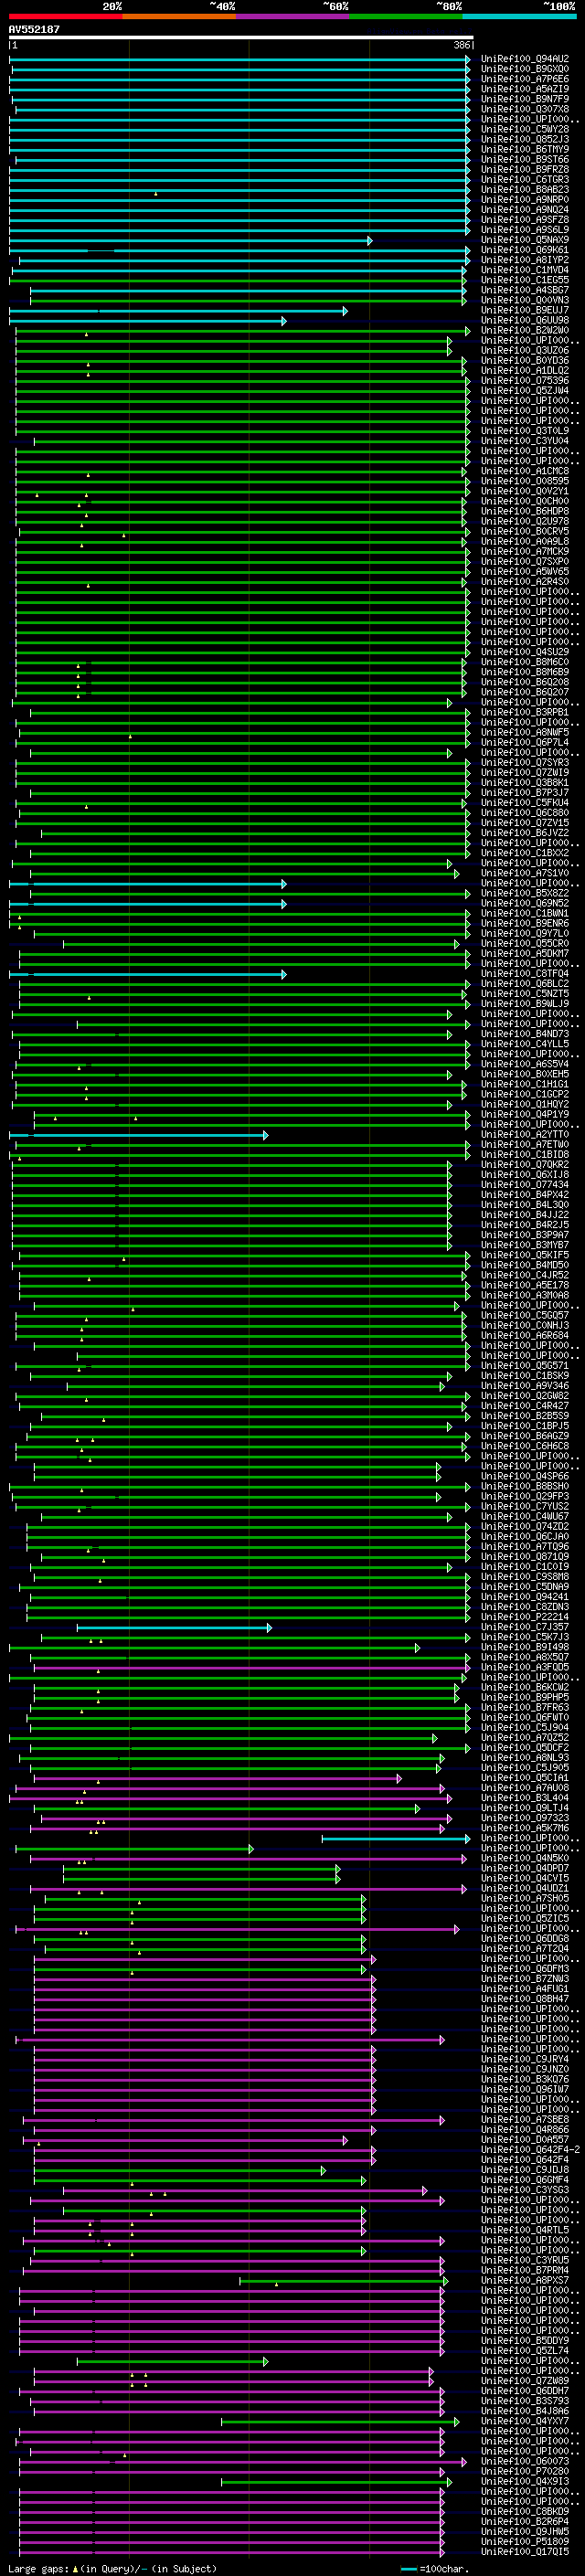The width and height of the screenshot is (585, 2576).
Task: Select the UniRef100_A8PXS7 label
Action: tap(525, 2280)
